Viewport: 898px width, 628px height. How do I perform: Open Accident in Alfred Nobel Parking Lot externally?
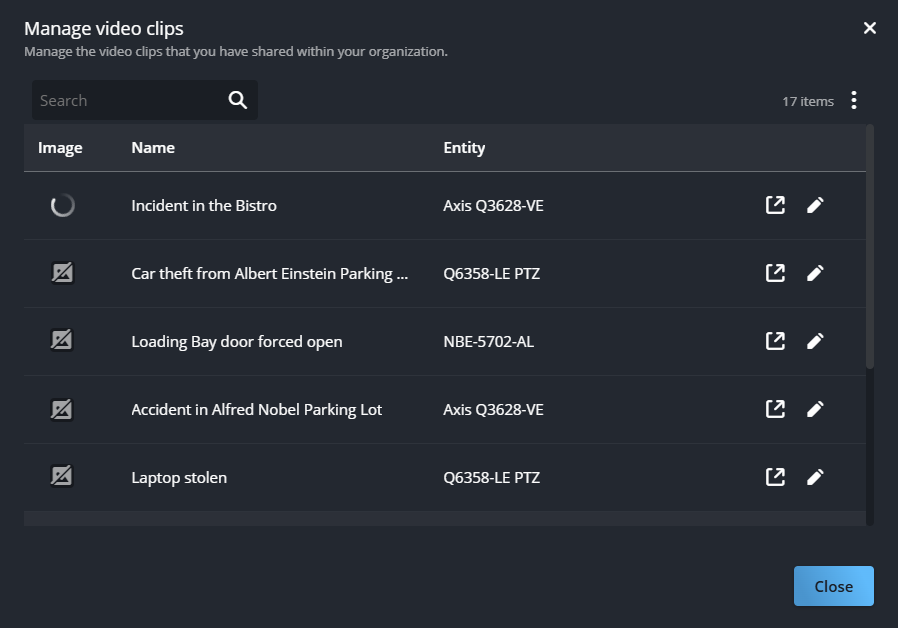tap(775, 409)
